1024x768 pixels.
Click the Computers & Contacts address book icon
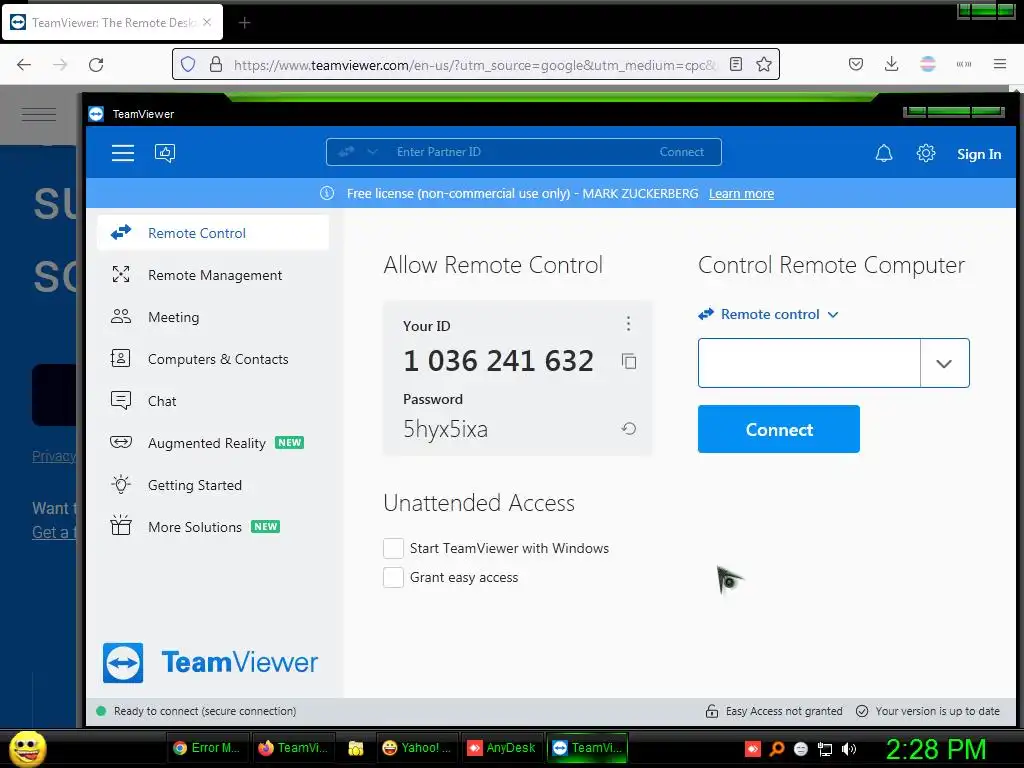(121, 358)
